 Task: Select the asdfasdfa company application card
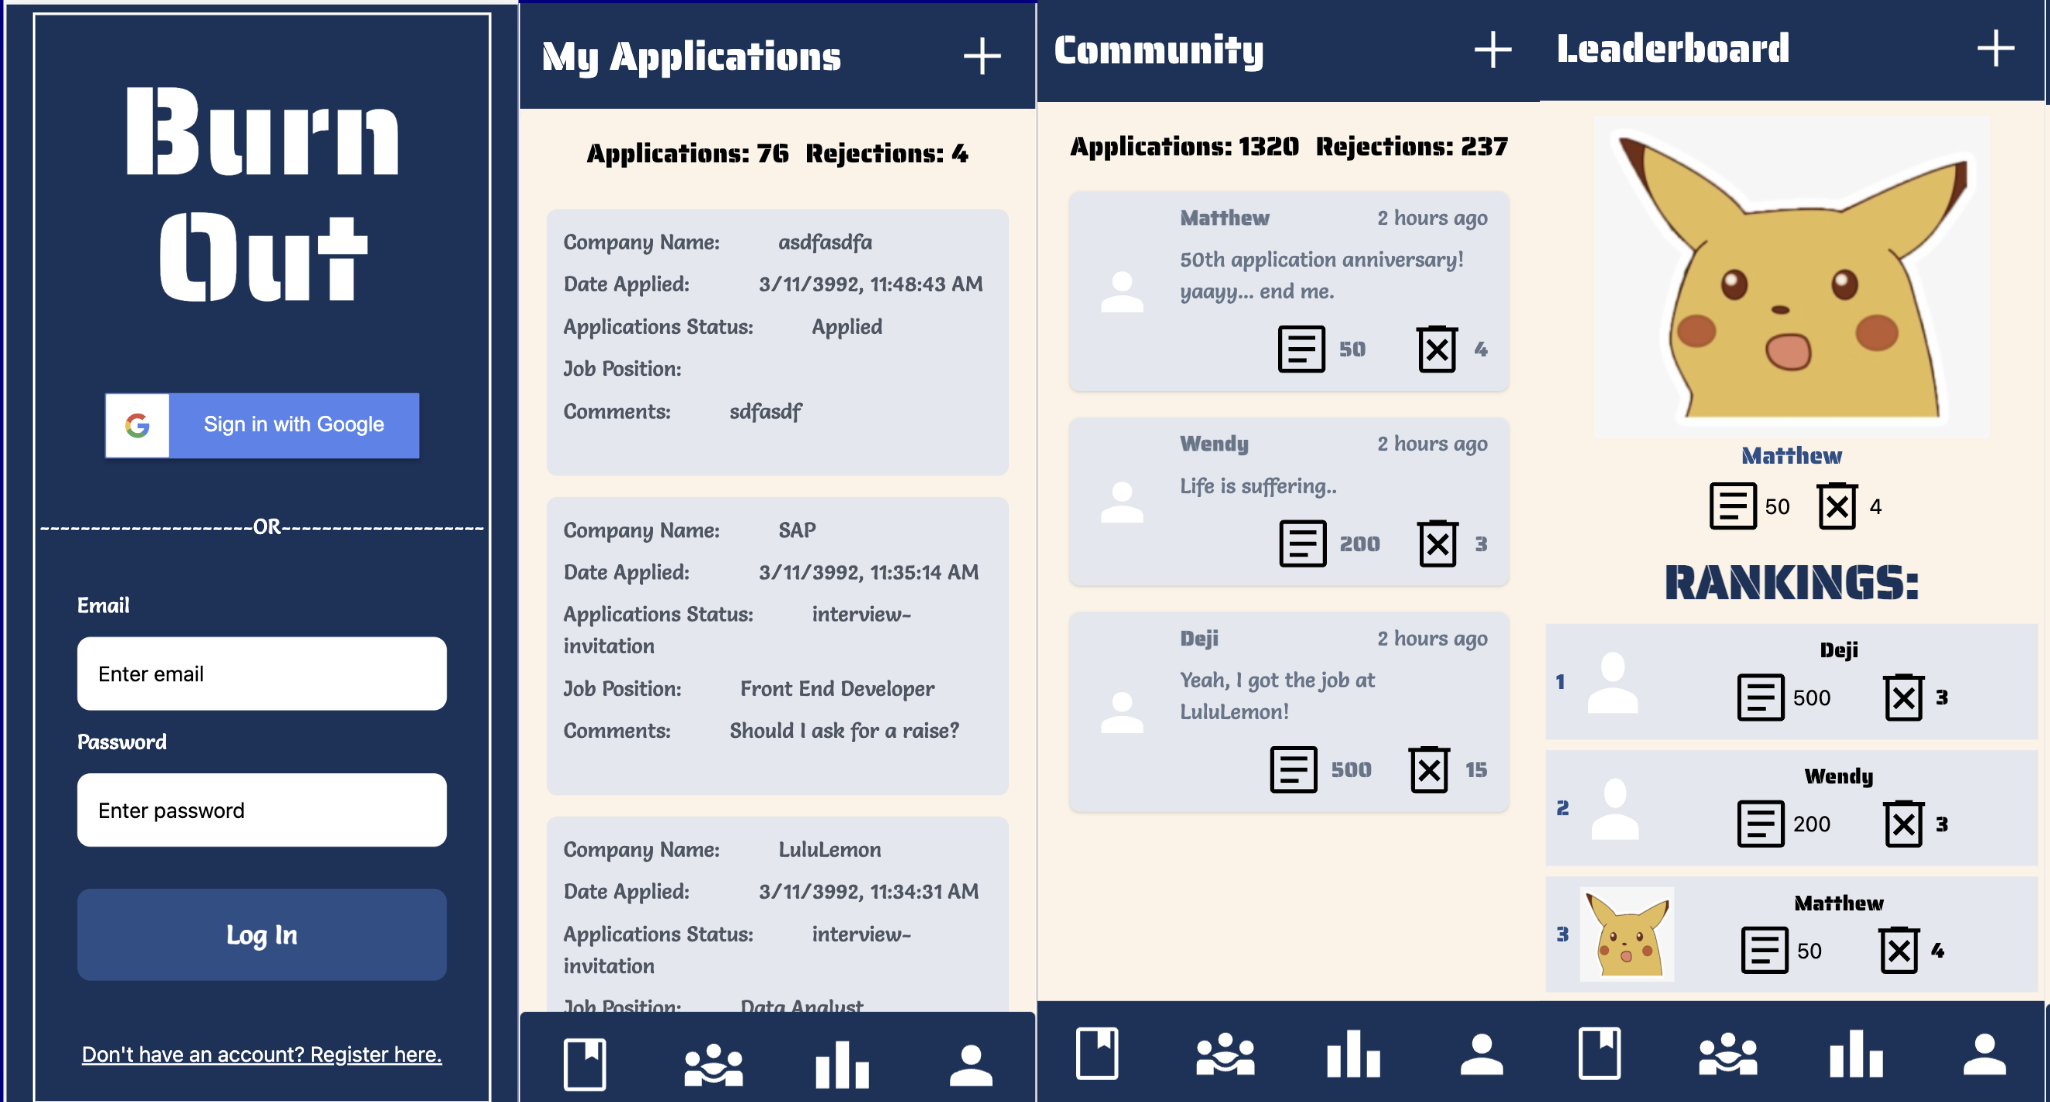[777, 342]
